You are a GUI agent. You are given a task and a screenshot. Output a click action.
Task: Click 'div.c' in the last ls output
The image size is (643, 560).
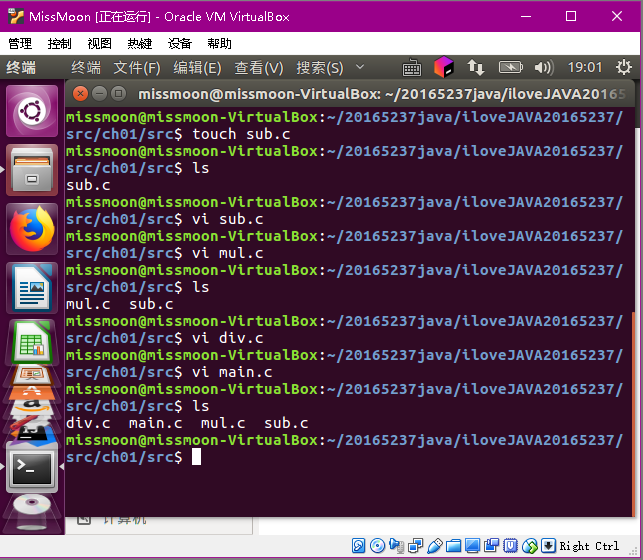pyautogui.click(x=88, y=423)
